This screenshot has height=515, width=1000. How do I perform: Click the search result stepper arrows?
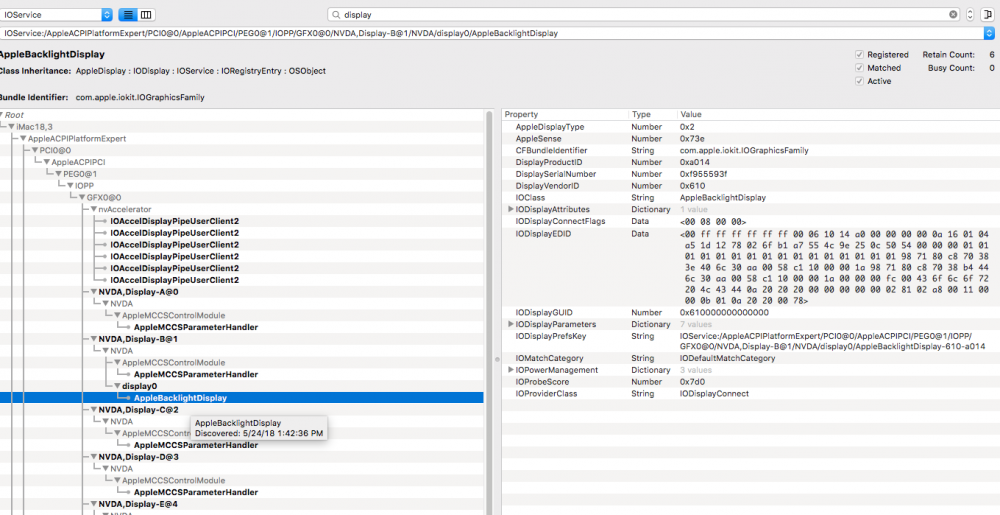pos(970,14)
